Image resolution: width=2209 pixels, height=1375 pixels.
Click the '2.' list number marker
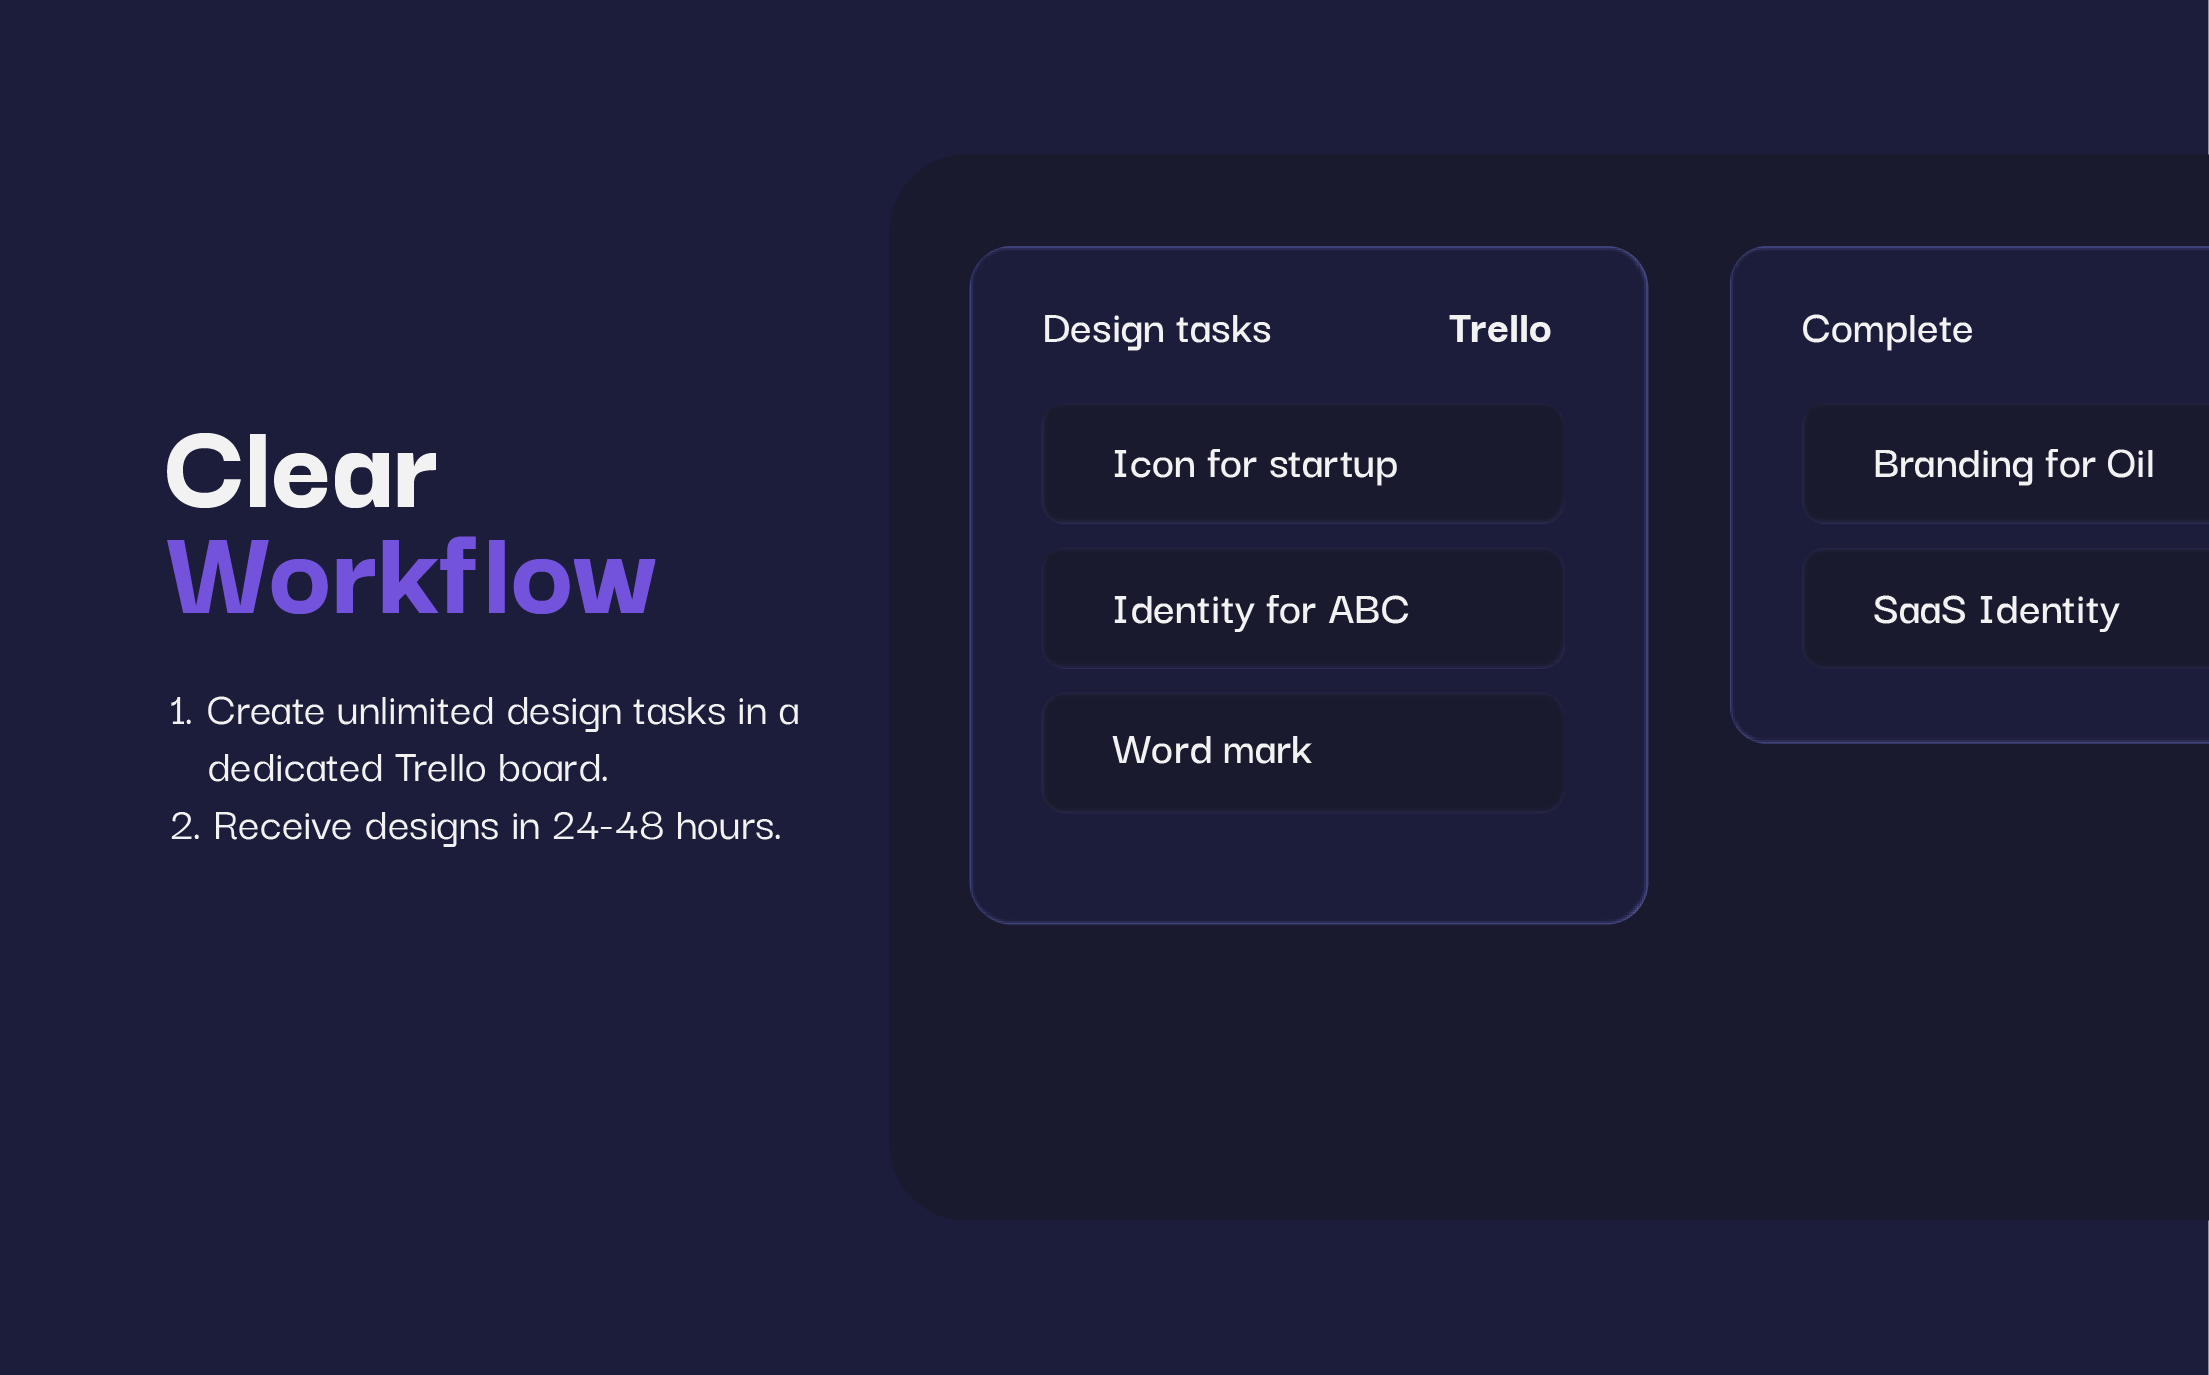click(184, 827)
